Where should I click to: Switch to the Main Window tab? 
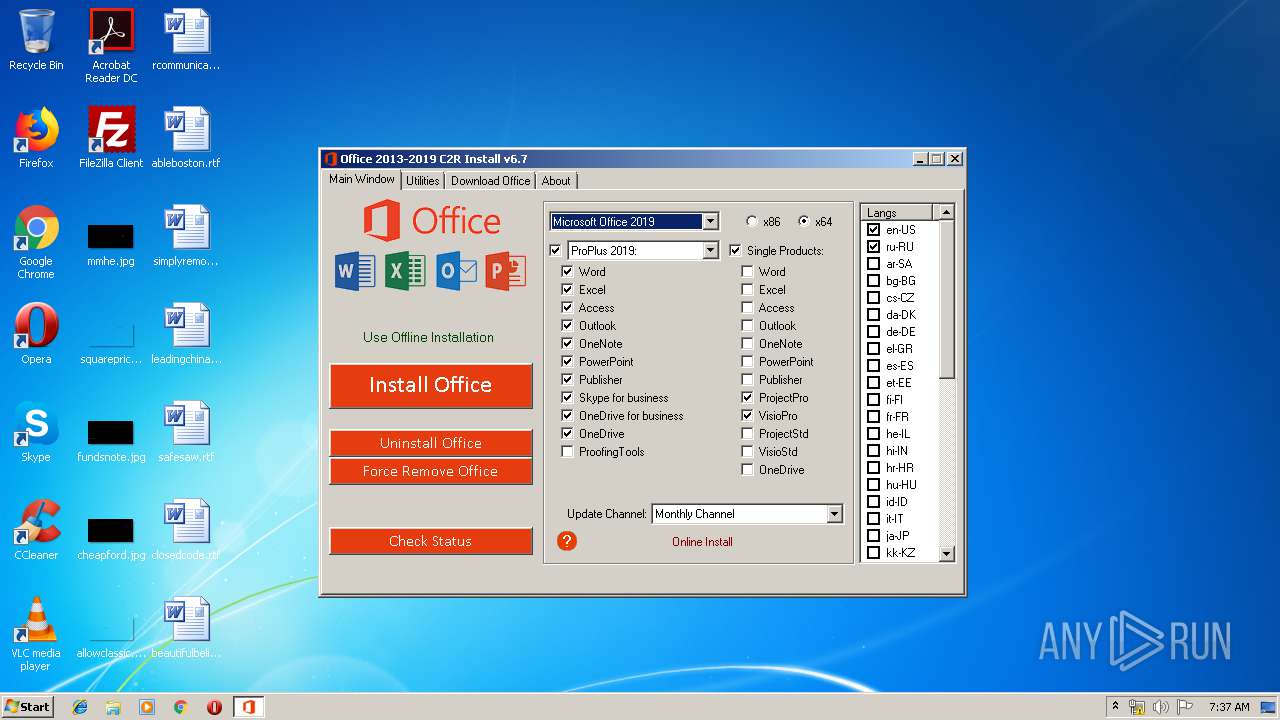coord(362,179)
